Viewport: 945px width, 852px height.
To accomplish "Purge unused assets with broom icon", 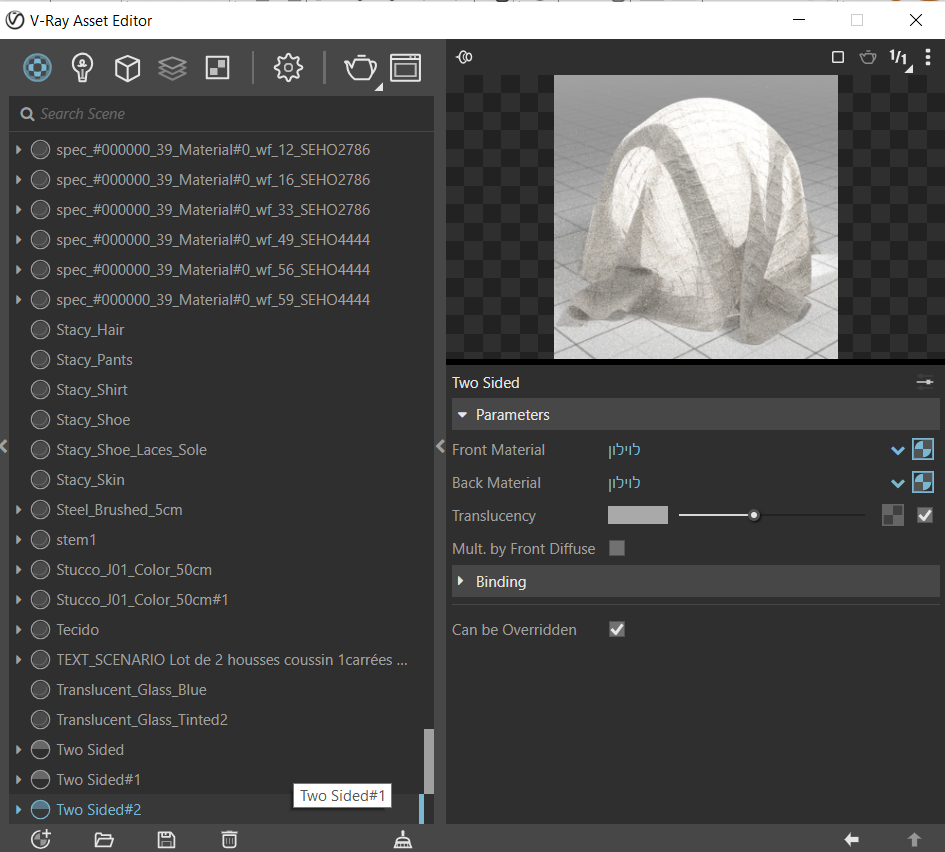I will click(402, 839).
